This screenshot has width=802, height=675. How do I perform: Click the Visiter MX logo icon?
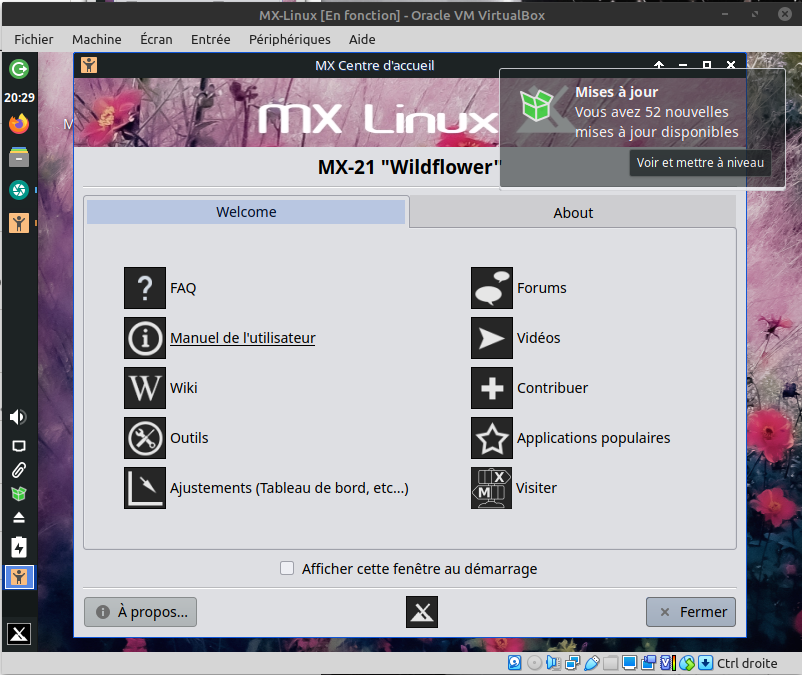click(491, 488)
